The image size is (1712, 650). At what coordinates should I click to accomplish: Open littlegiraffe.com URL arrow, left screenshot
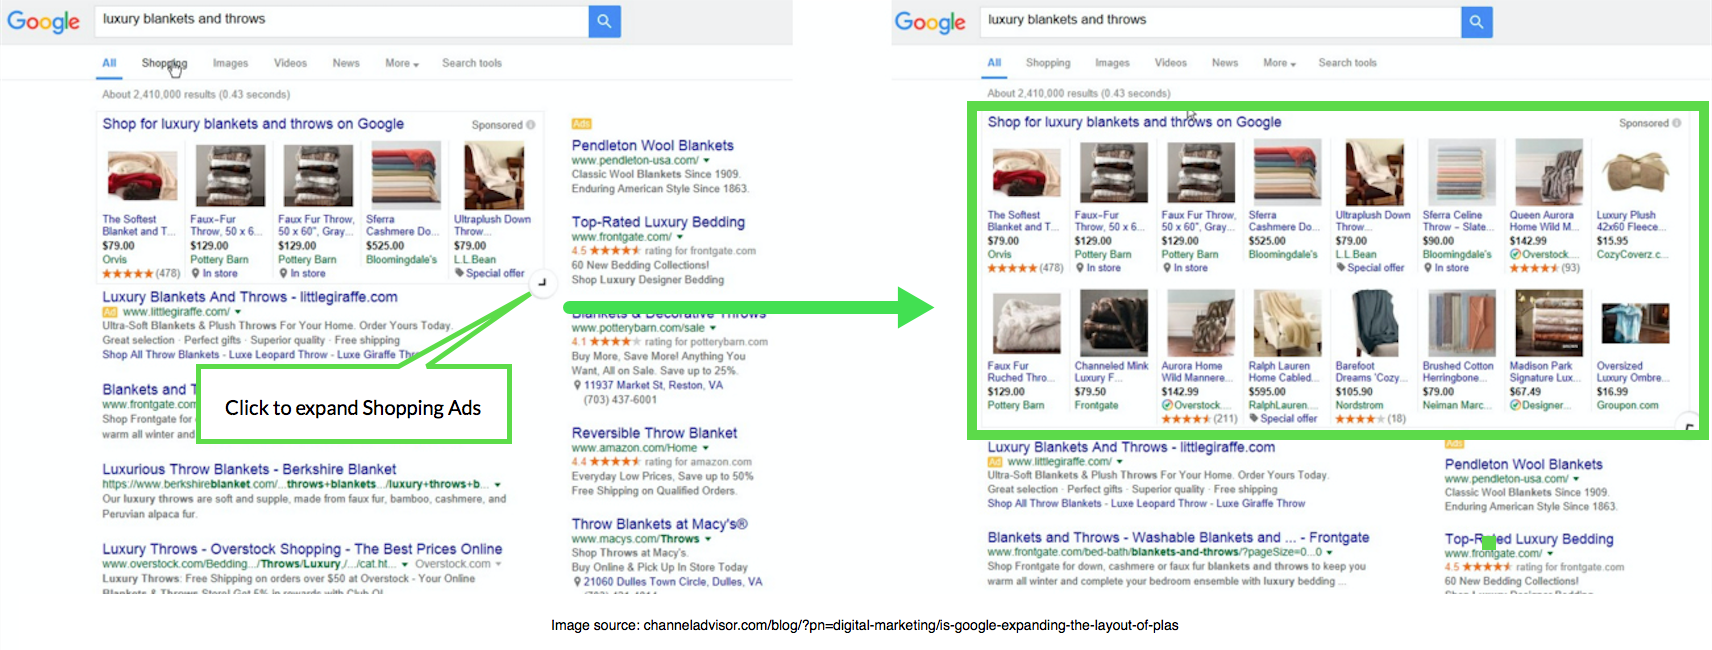(238, 312)
